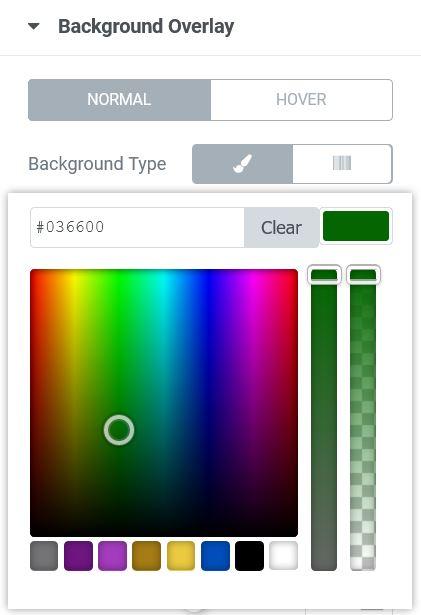The height and width of the screenshot is (615, 421).
Task: Select the classic brush background type
Action: click(242, 164)
